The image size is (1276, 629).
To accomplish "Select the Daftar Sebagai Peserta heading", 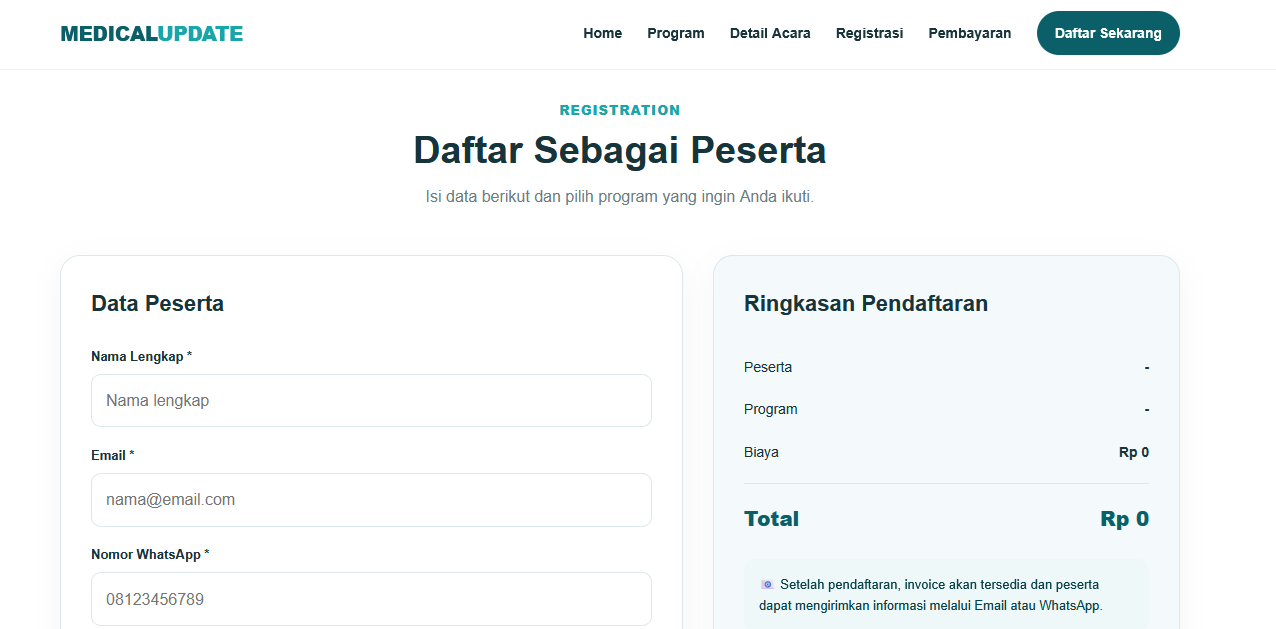I will tap(620, 150).
